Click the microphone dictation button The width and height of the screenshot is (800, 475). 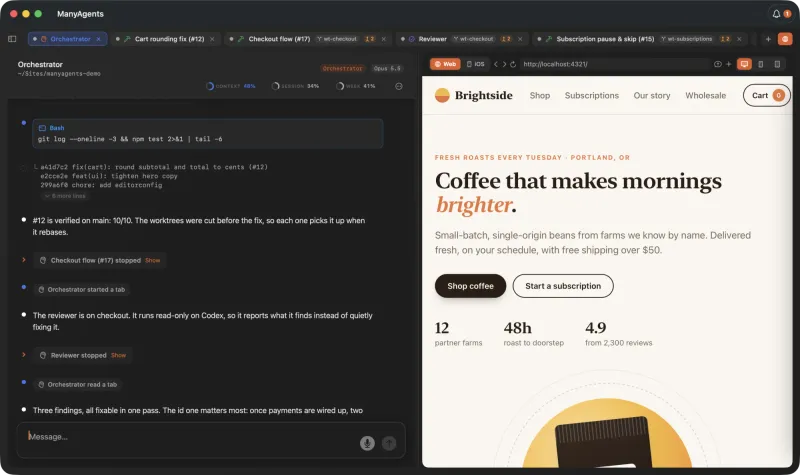coord(367,443)
